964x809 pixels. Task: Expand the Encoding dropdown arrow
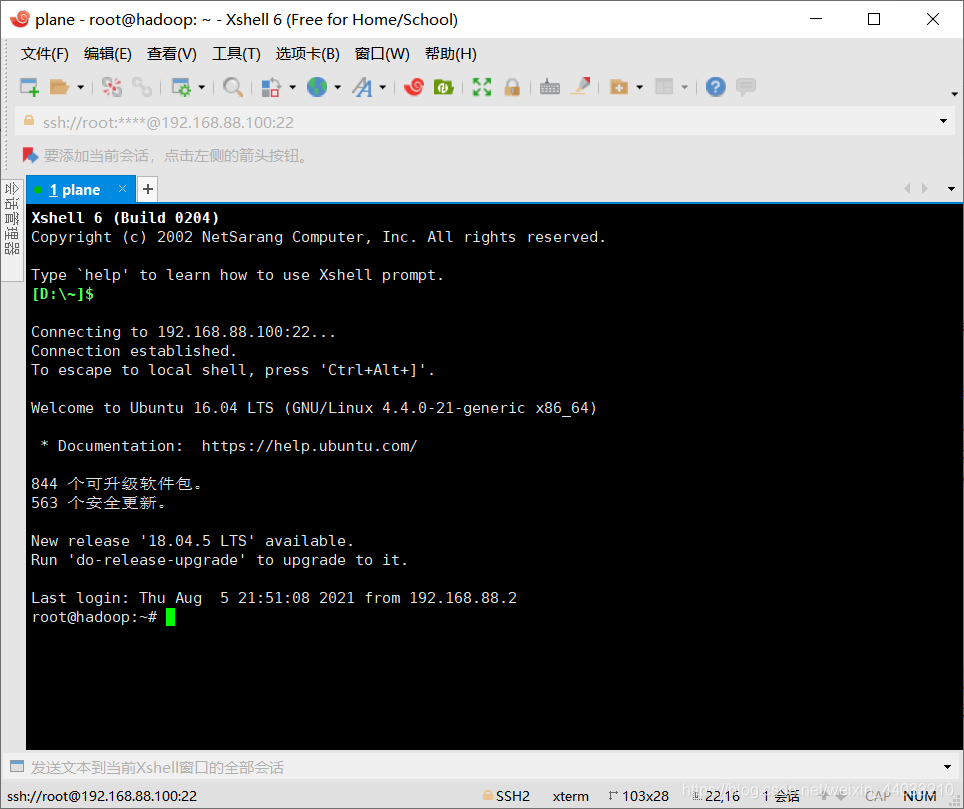[x=338, y=87]
